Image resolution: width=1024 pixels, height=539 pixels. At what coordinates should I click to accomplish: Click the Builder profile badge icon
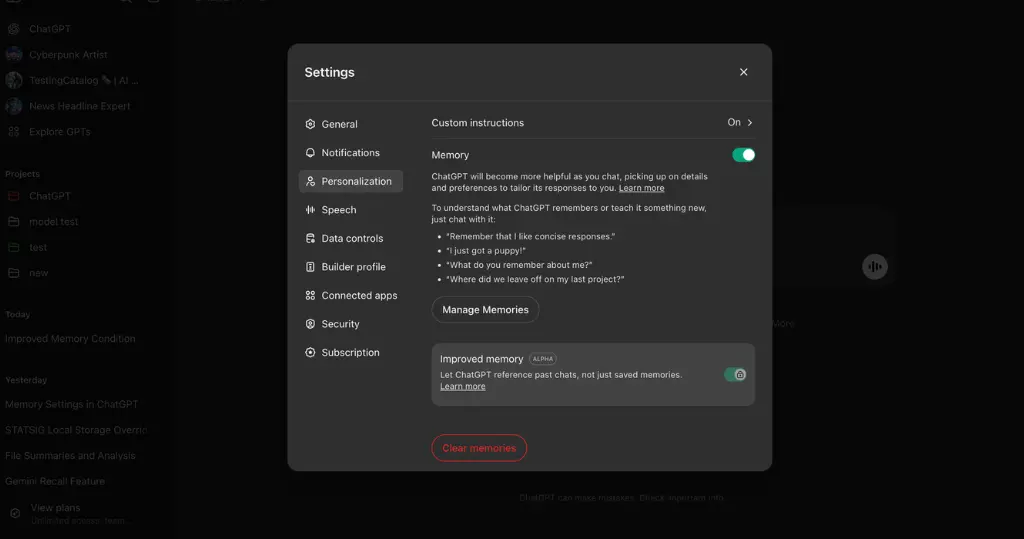click(x=310, y=267)
